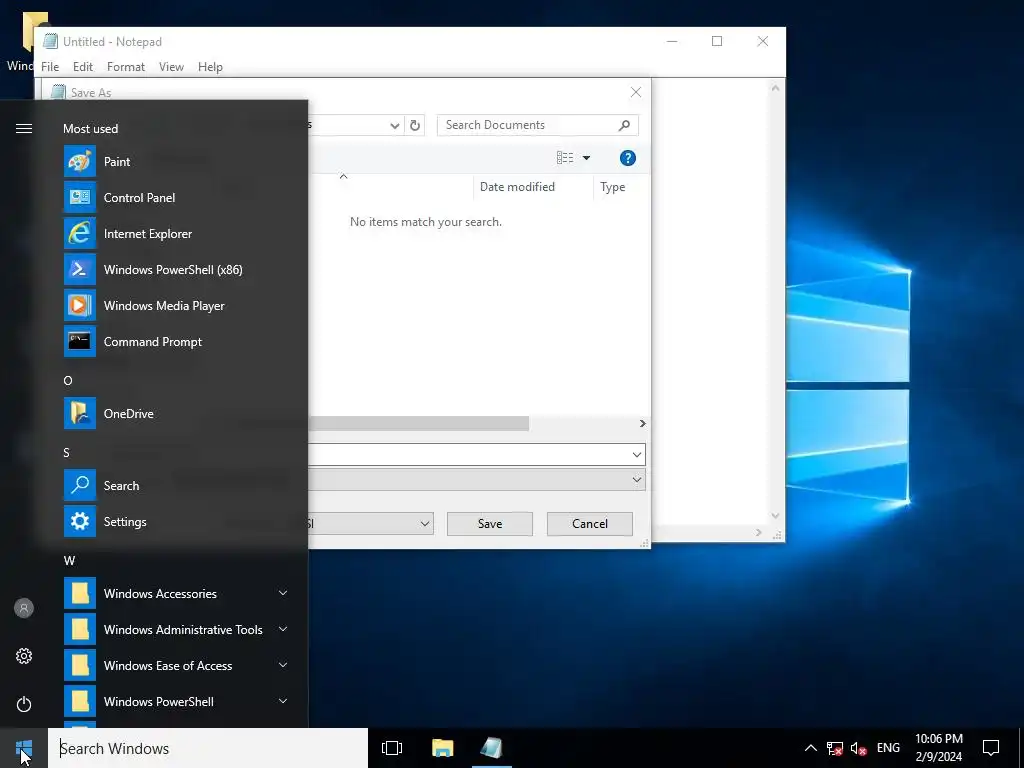Click the Settings gear in Start sidebar
Screen dimensions: 1024x768
(24, 656)
